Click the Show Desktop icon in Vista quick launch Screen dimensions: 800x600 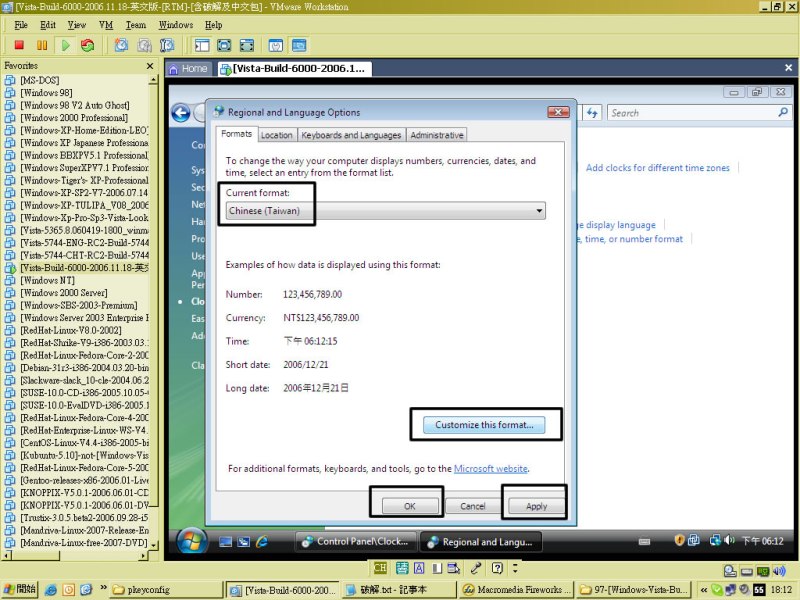pos(225,542)
